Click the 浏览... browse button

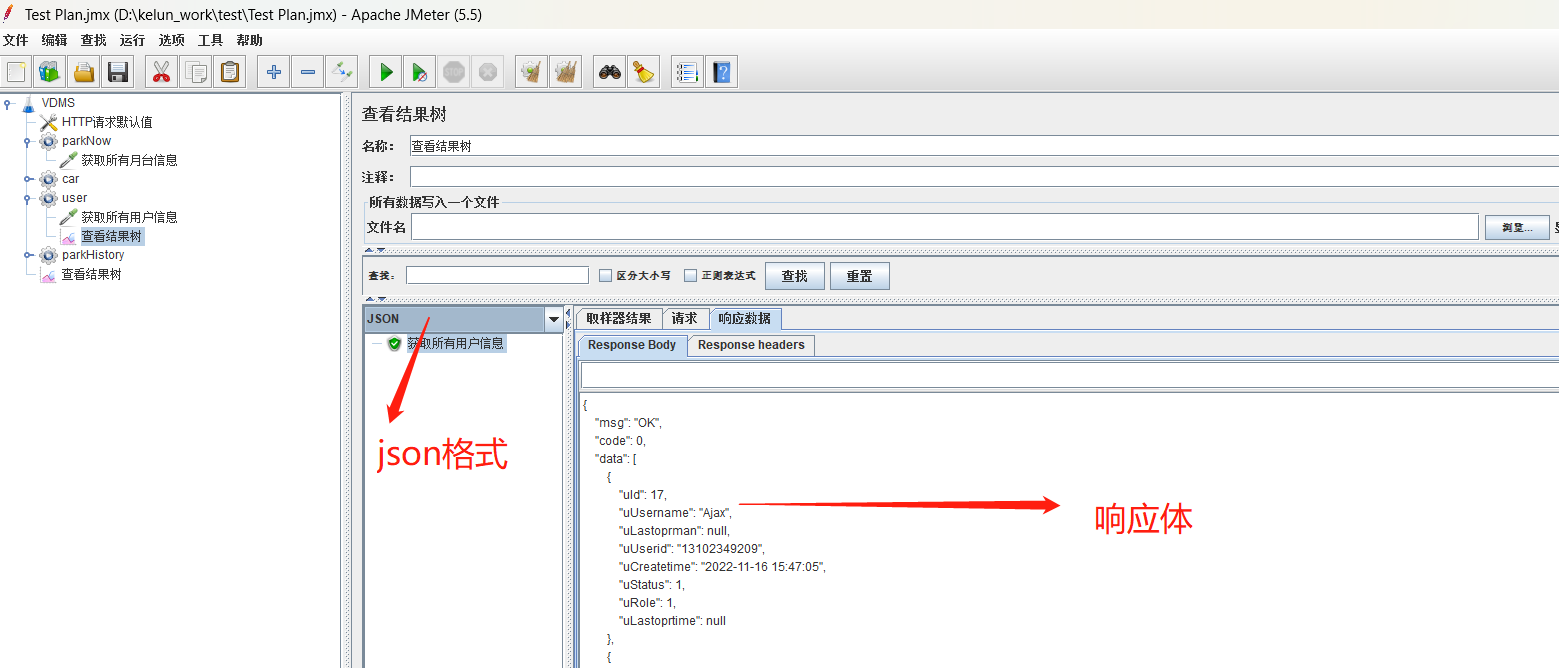click(x=1517, y=227)
